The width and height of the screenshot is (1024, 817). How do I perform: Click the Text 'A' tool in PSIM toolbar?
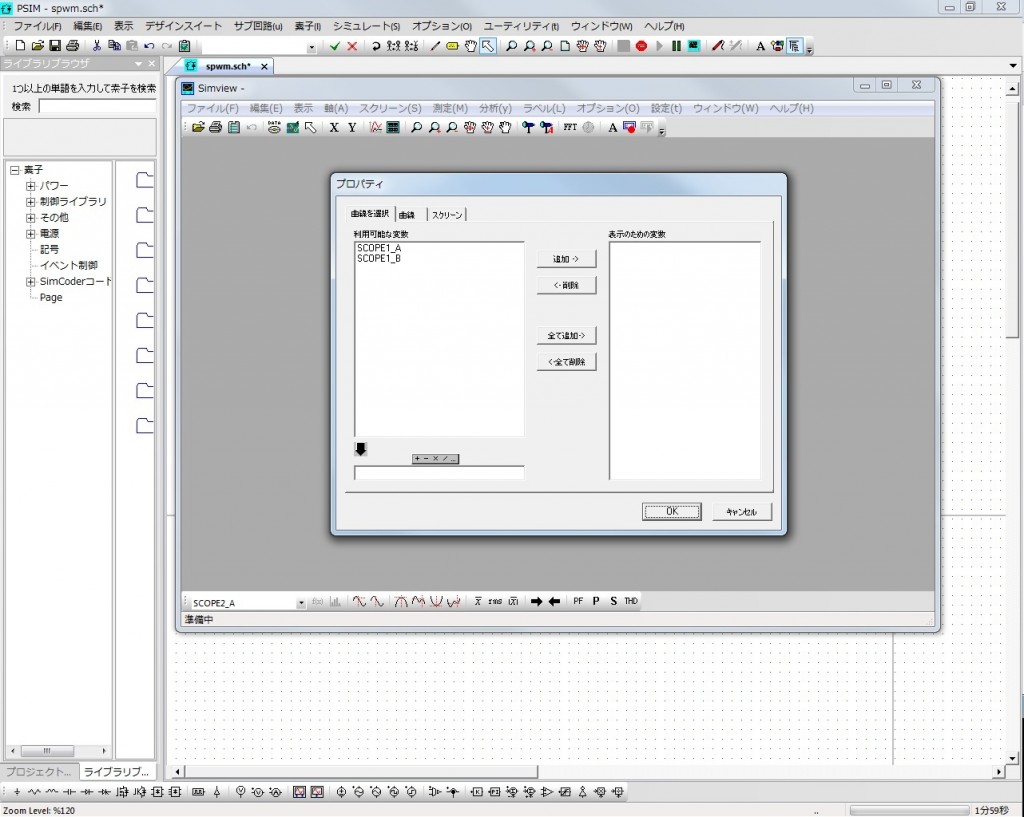[760, 46]
